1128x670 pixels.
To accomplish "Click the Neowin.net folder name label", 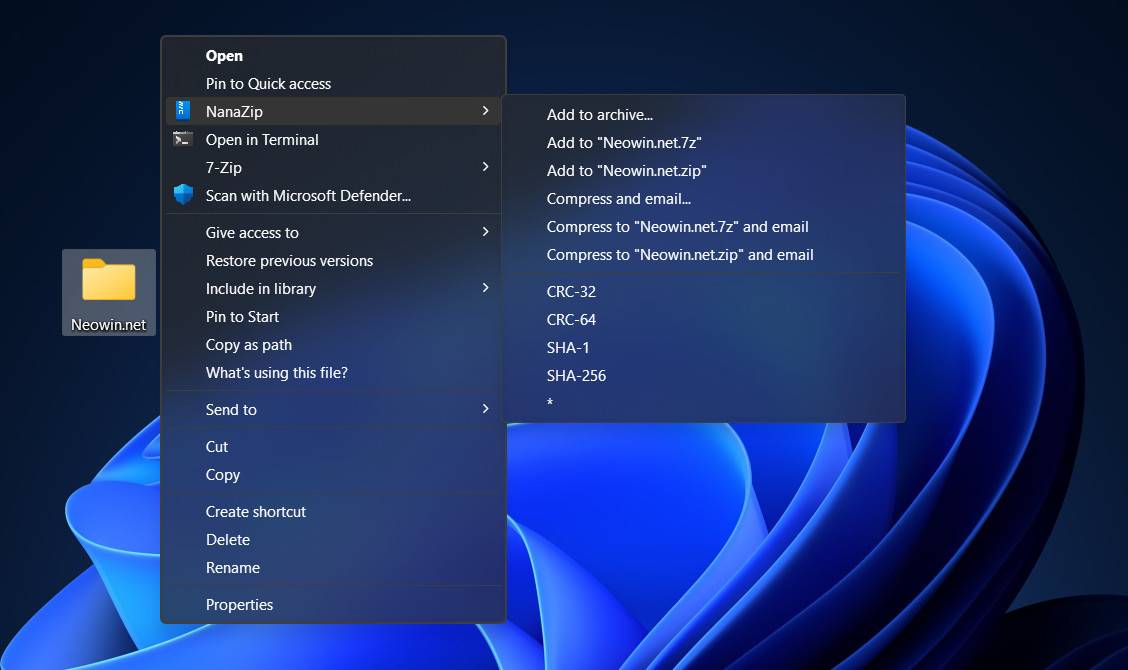I will [109, 325].
